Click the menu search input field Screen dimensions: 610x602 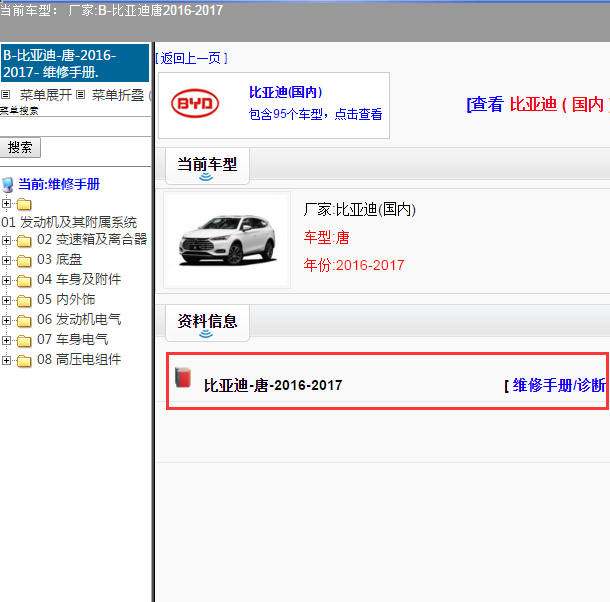point(75,126)
